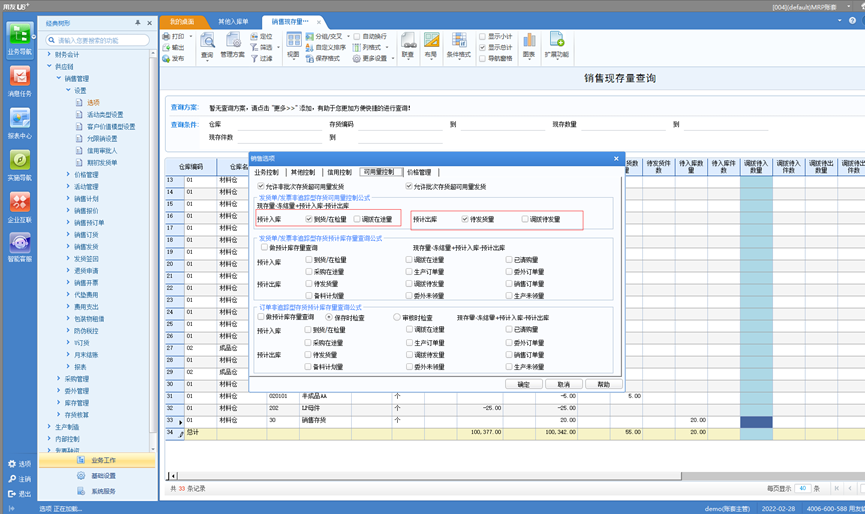Open the 布局 layout tool
This screenshot has width=865, height=514.
point(431,46)
